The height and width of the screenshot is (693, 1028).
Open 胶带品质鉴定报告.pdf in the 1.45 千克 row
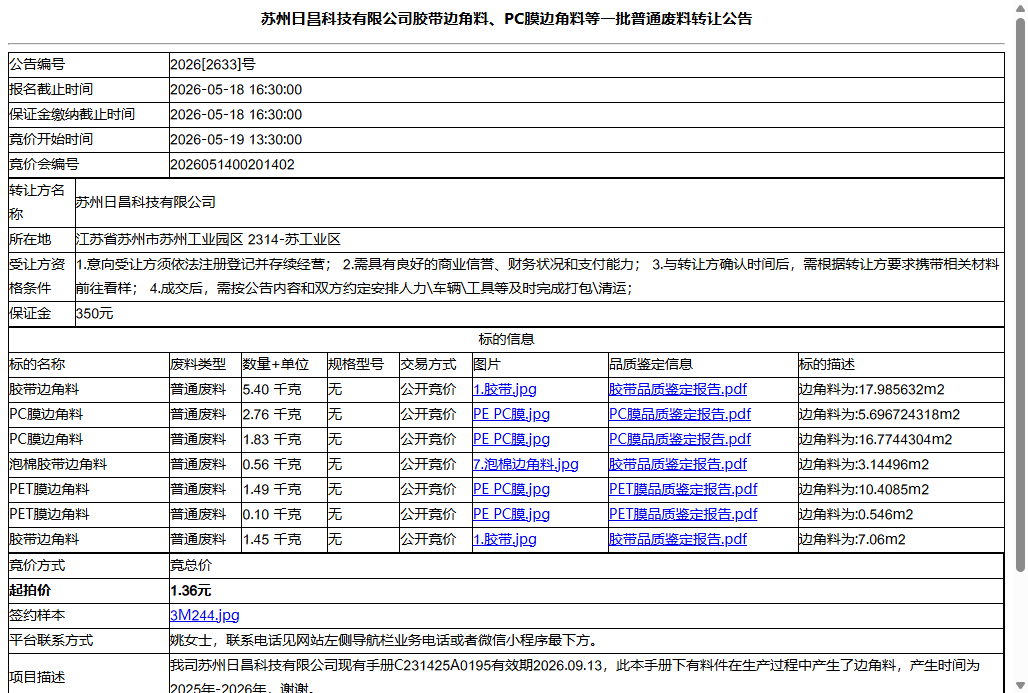[x=677, y=539]
